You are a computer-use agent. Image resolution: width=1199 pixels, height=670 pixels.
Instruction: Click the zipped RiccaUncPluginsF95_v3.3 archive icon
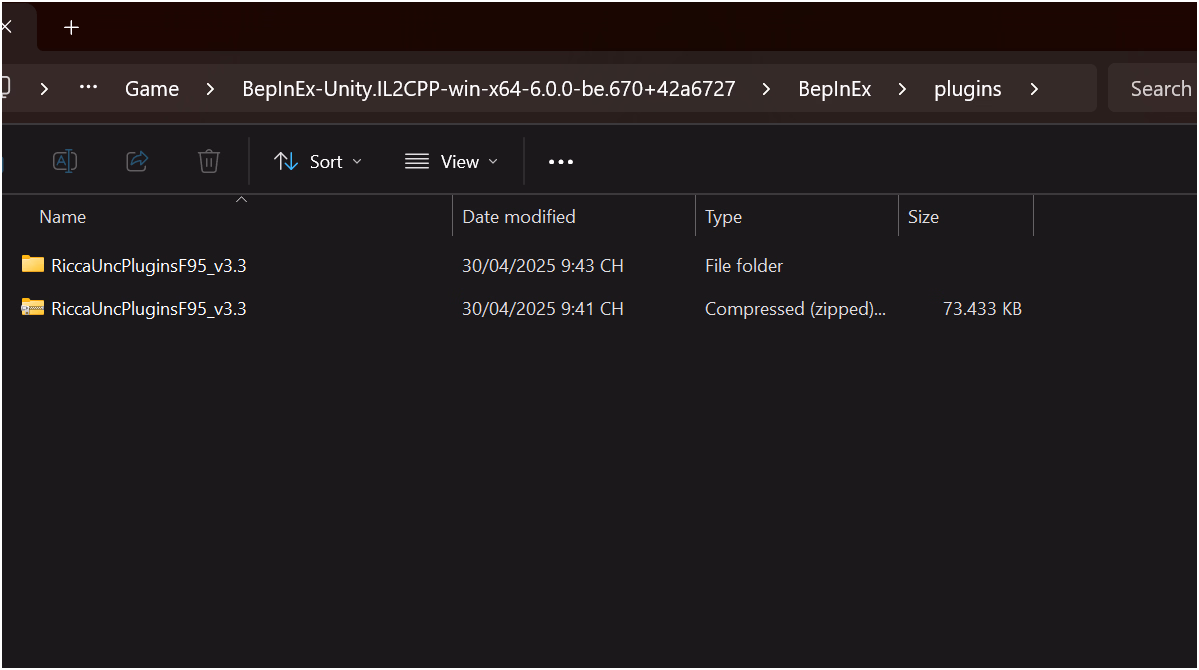pyautogui.click(x=33, y=309)
